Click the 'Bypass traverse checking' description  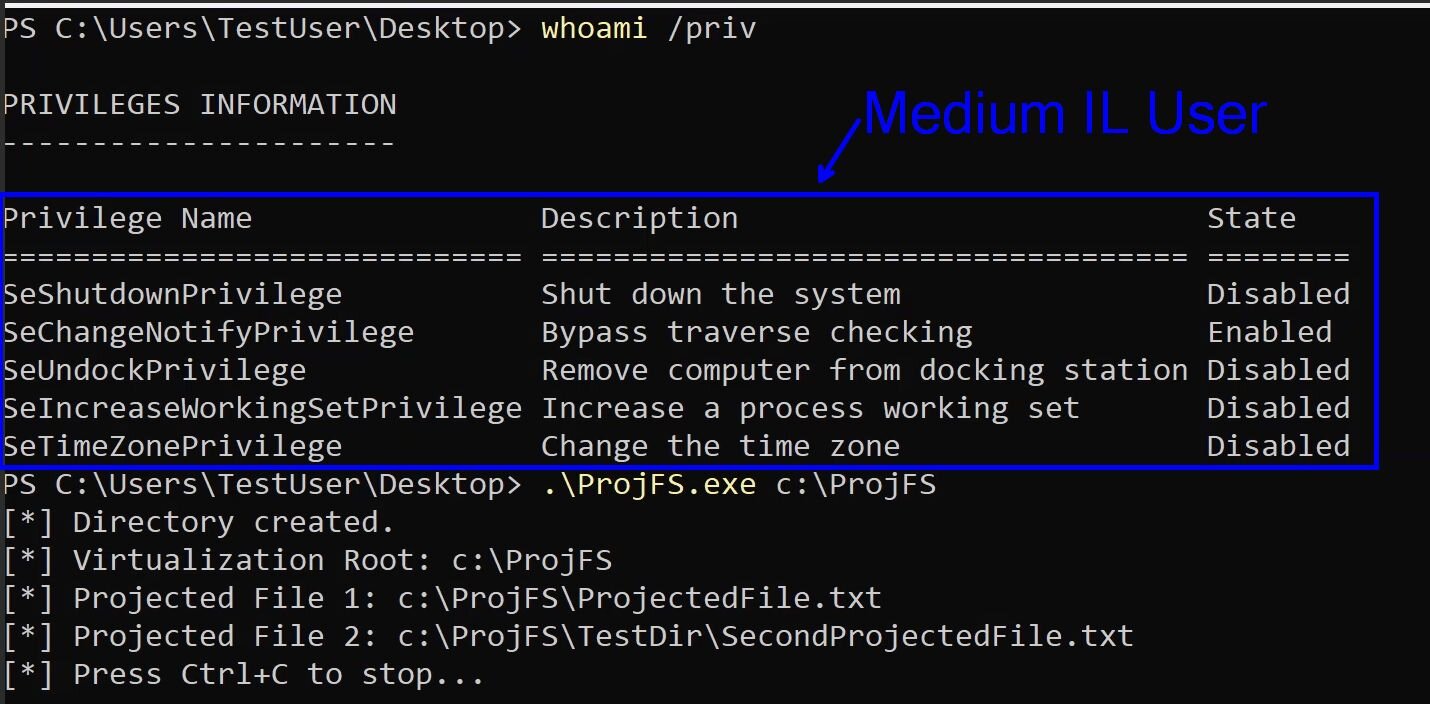756,332
